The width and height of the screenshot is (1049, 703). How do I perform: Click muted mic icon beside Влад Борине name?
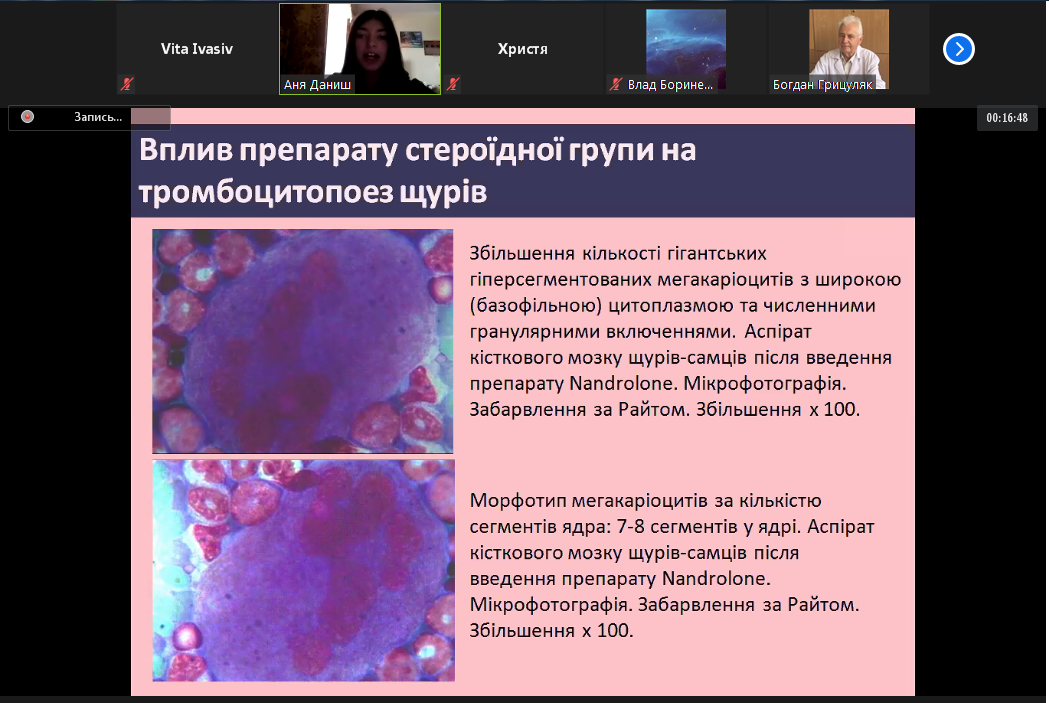point(617,86)
